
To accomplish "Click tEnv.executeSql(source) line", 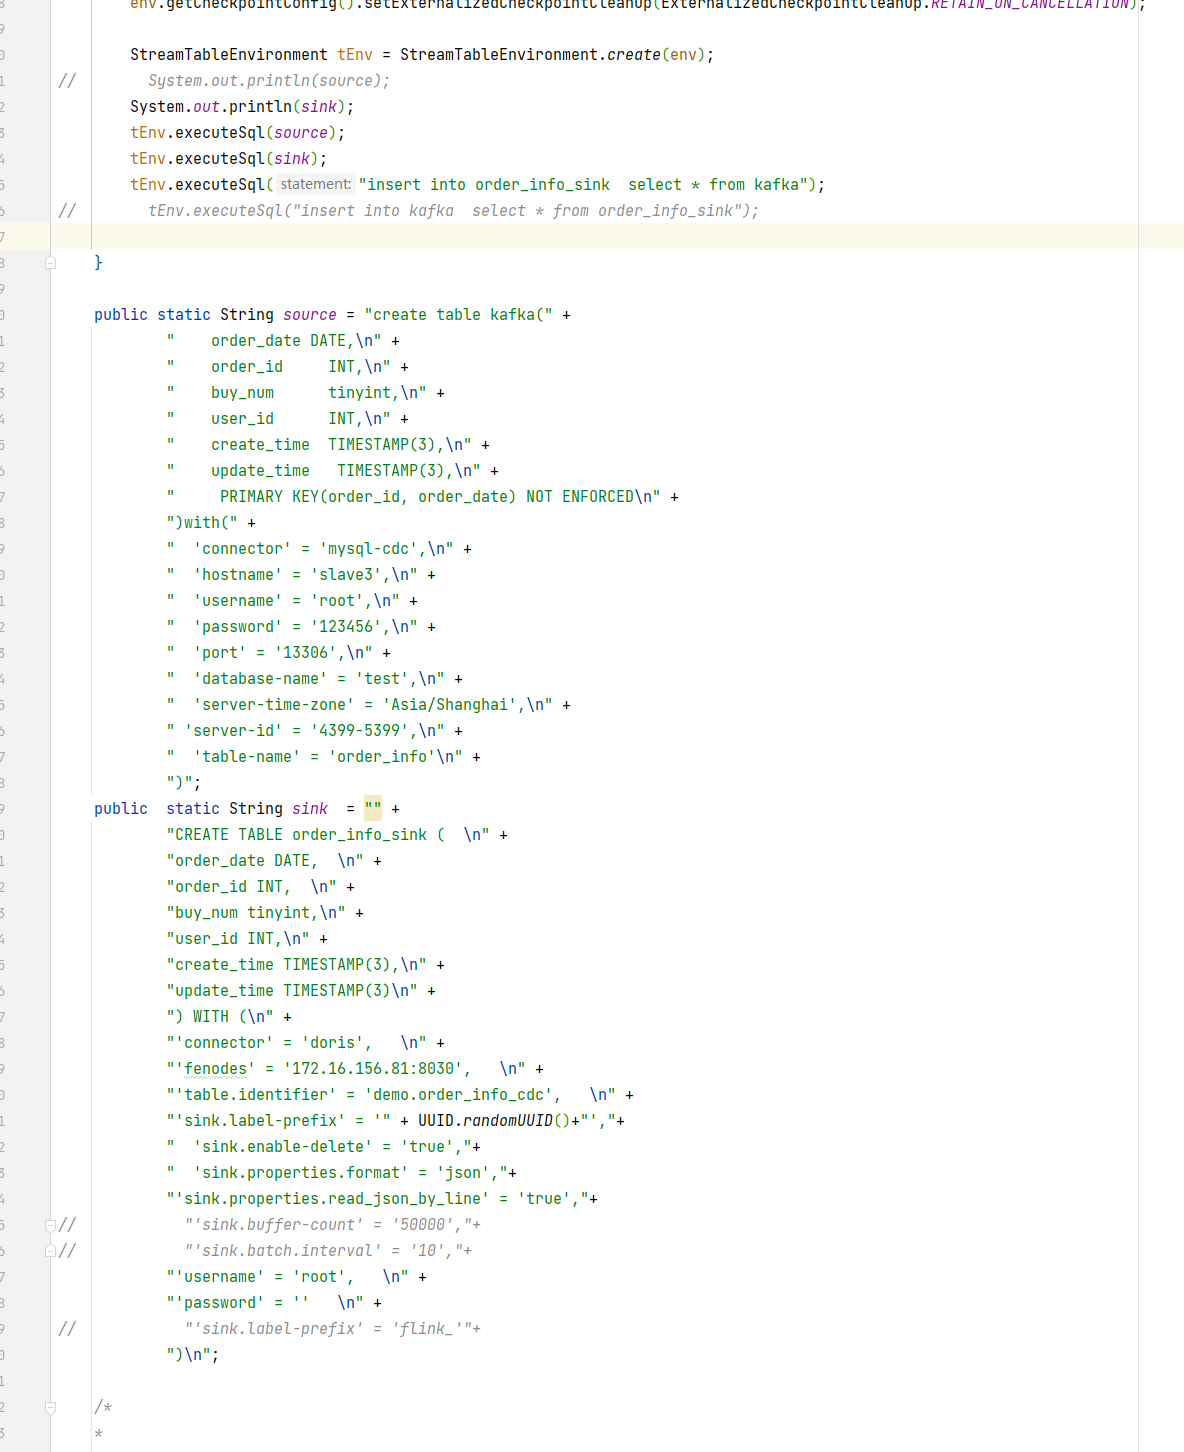I will pos(237,133).
